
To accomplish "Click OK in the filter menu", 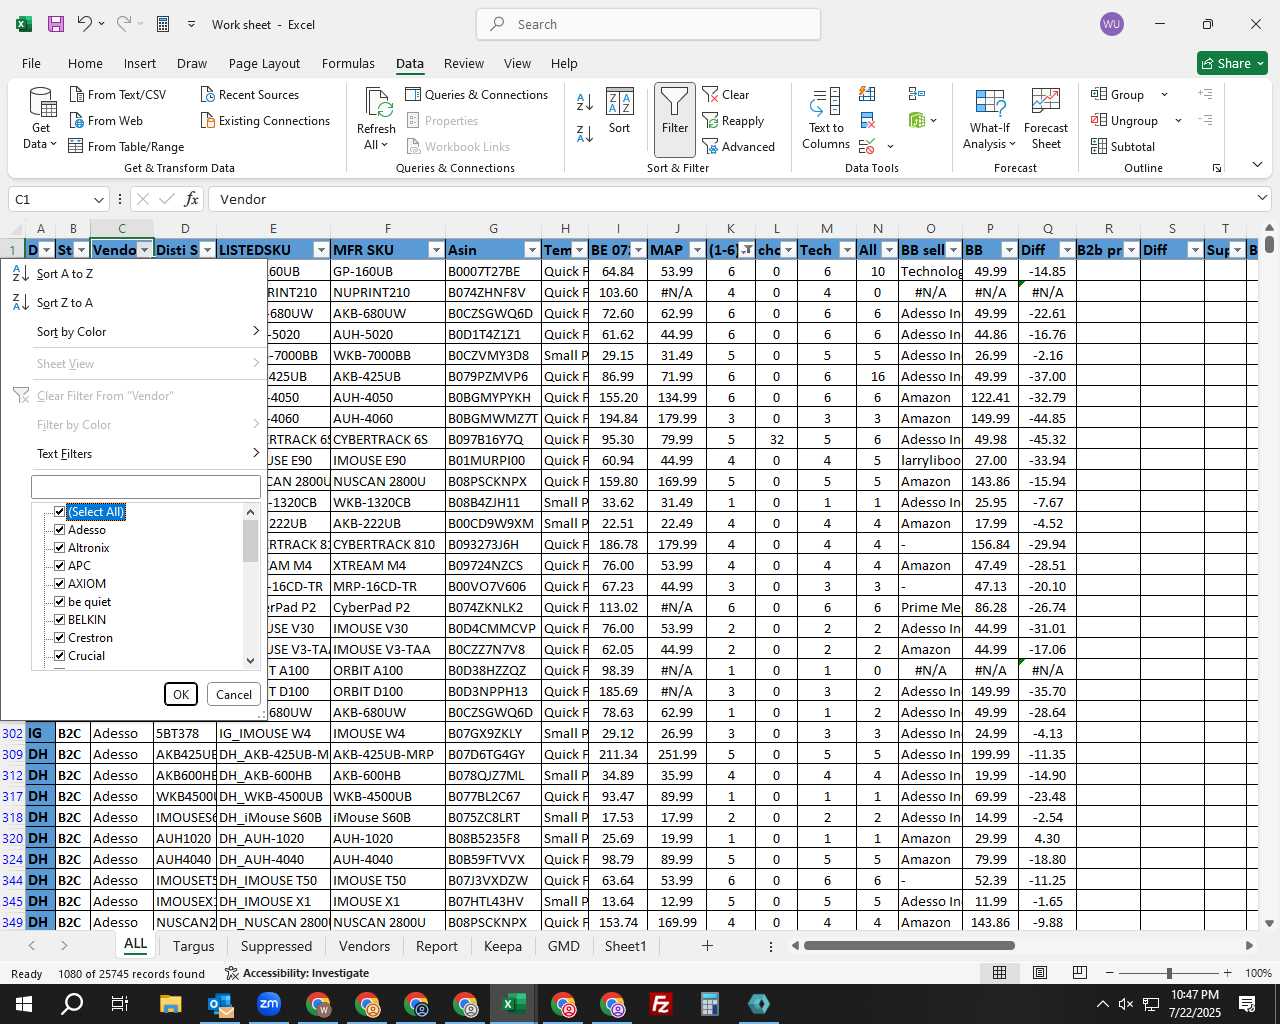I will 181,695.
